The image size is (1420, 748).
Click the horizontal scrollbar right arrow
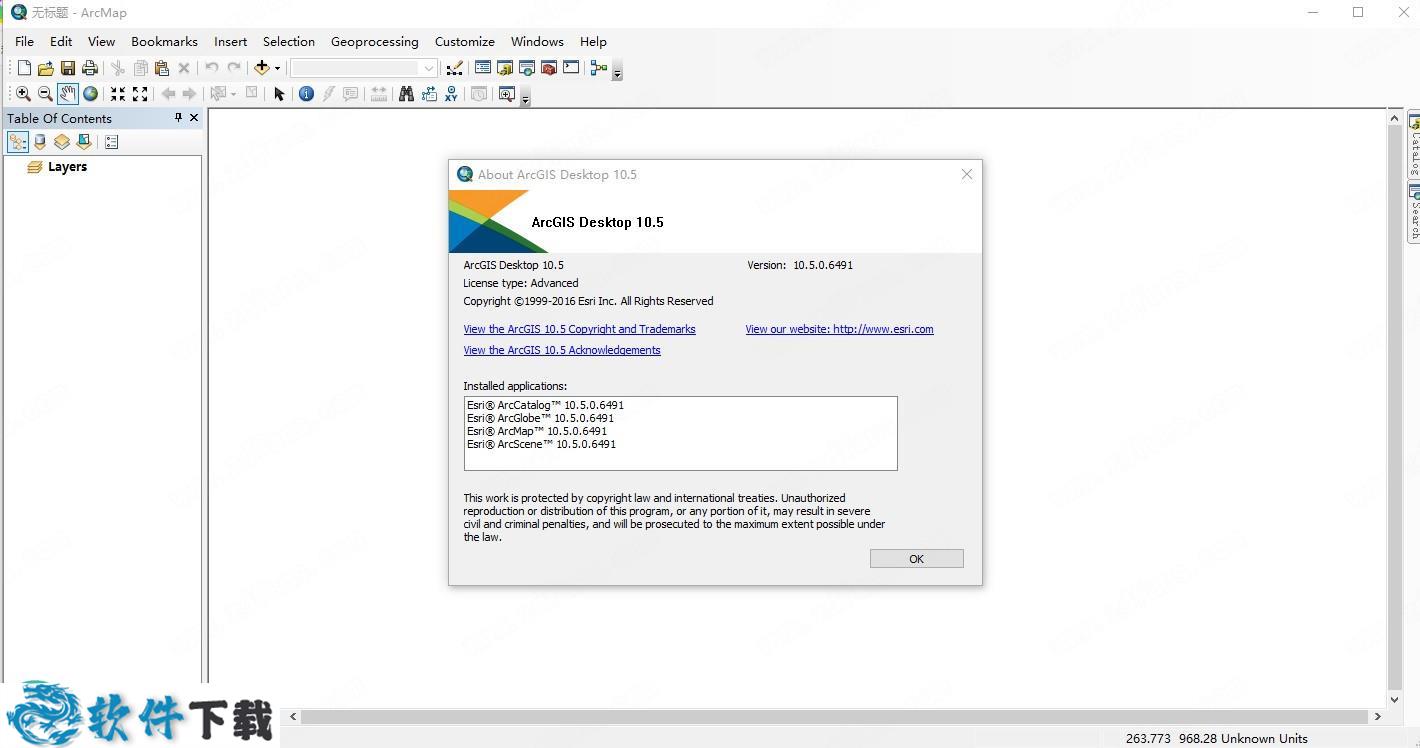[x=1378, y=717]
